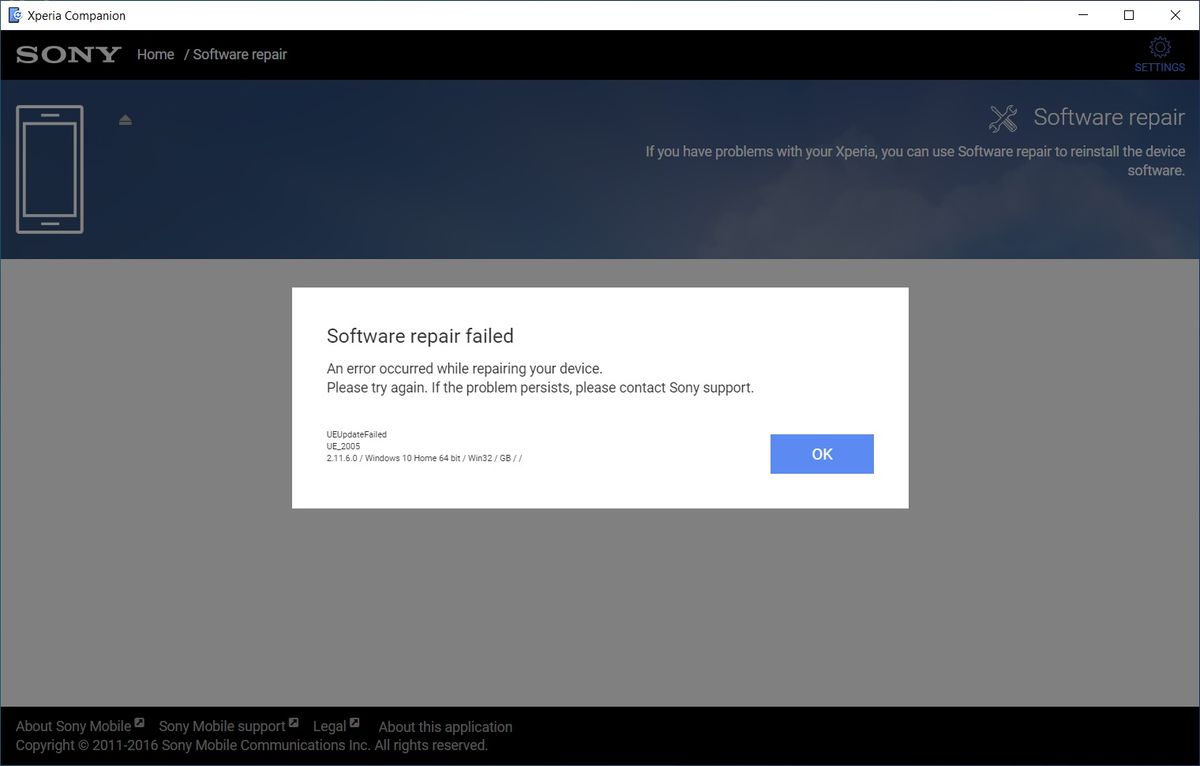Minimize the Xperia Companion window
The image size is (1200, 766).
[1083, 15]
